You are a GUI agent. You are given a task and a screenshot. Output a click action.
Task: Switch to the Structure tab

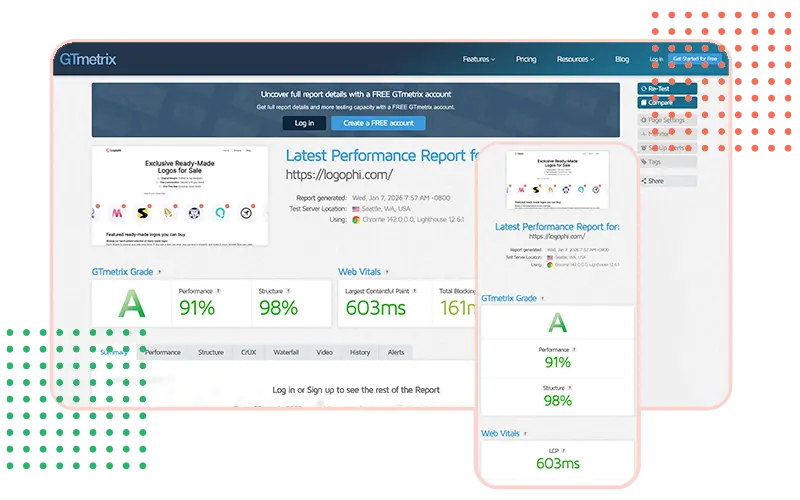click(211, 352)
